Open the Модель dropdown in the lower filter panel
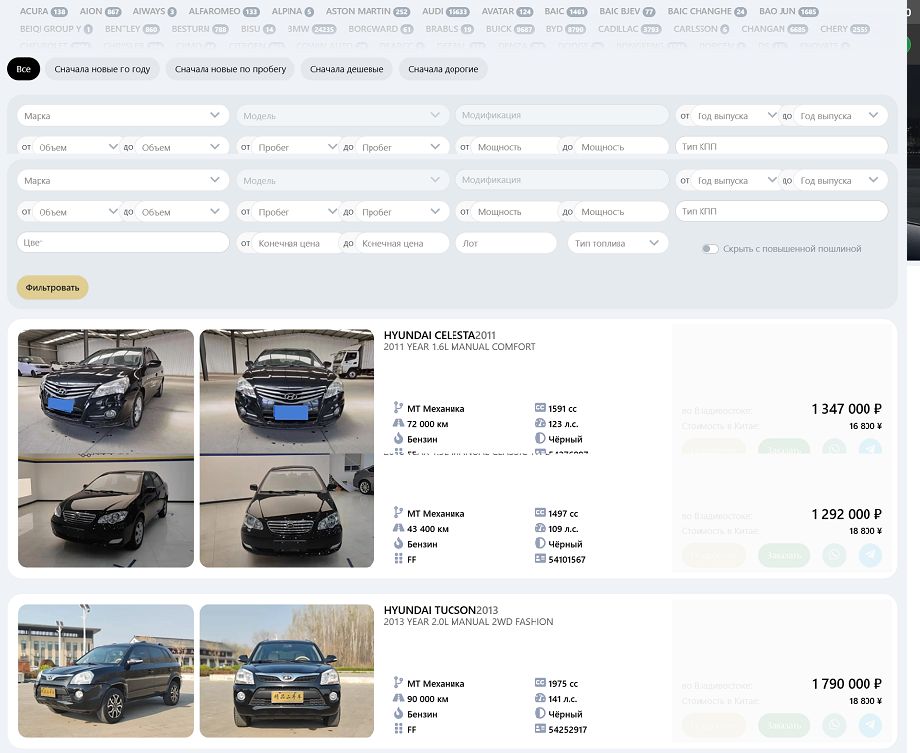 pyautogui.click(x=342, y=180)
